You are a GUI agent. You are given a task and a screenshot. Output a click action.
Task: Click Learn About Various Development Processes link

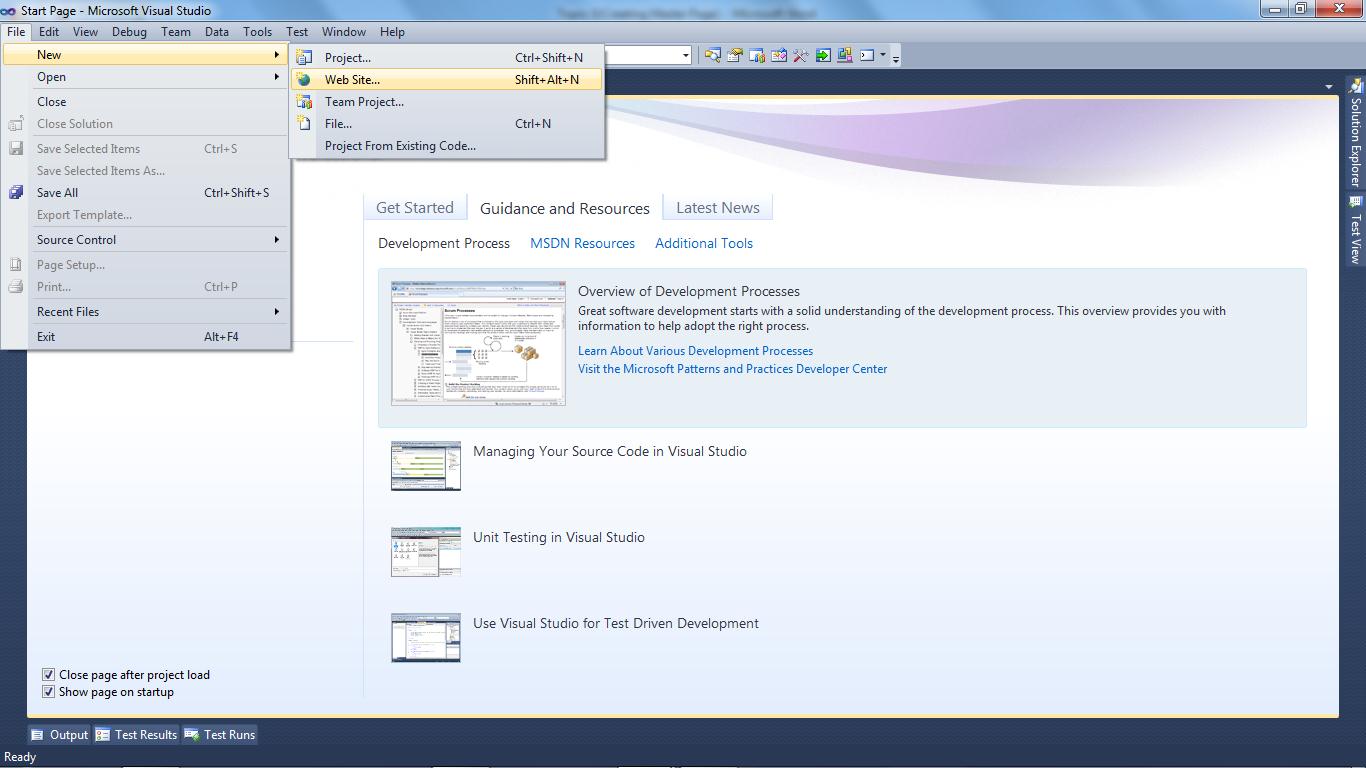[696, 351]
